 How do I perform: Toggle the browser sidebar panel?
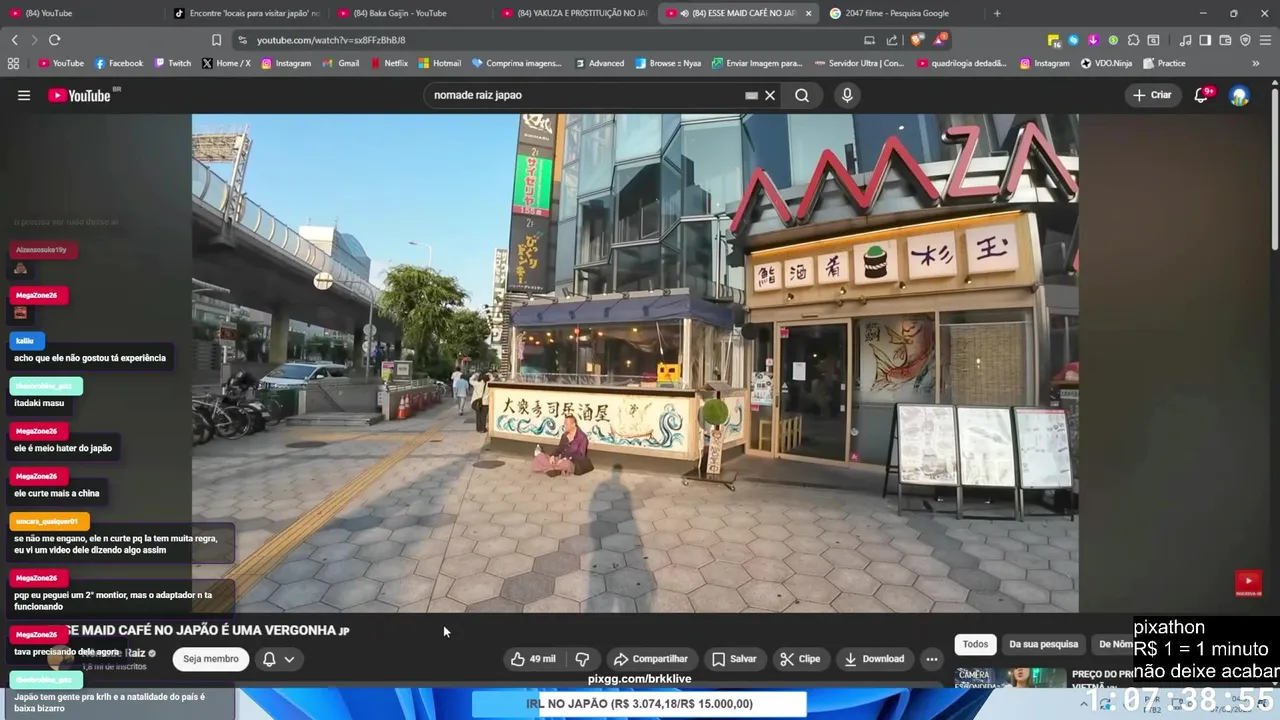click(1205, 40)
